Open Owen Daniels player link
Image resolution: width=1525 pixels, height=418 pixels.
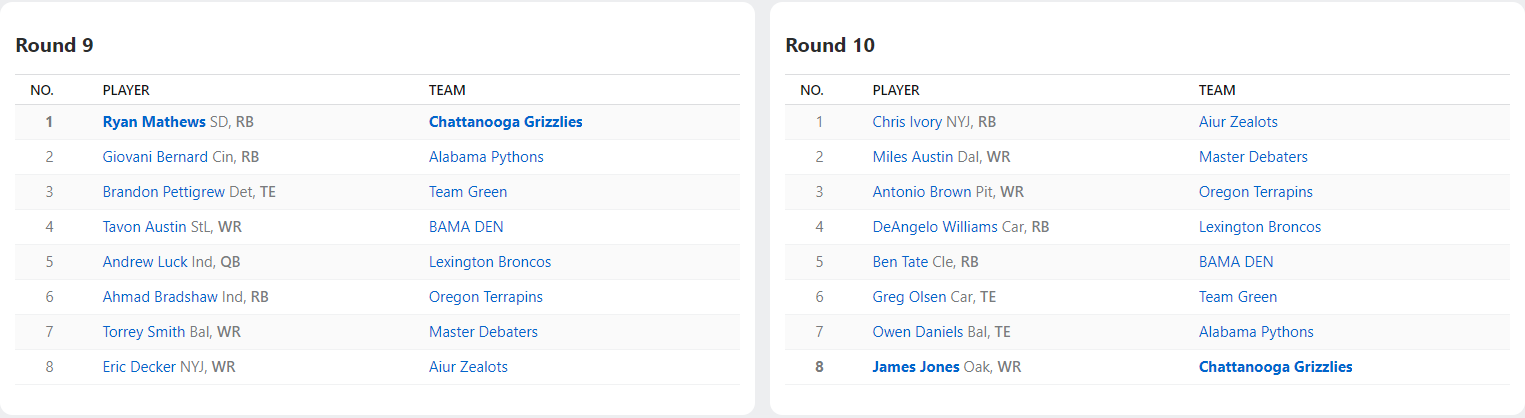914,332
